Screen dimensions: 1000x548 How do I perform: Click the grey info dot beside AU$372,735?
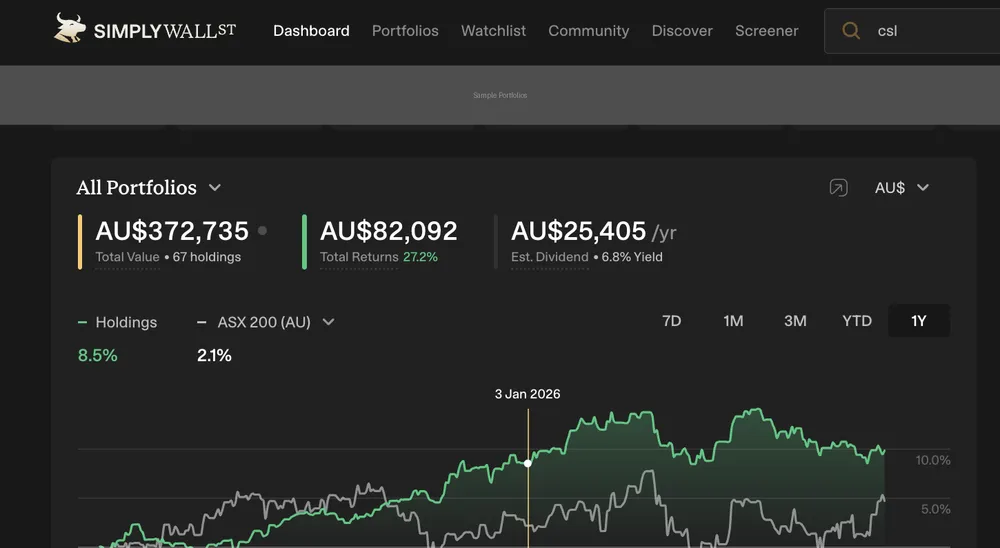pyautogui.click(x=262, y=231)
